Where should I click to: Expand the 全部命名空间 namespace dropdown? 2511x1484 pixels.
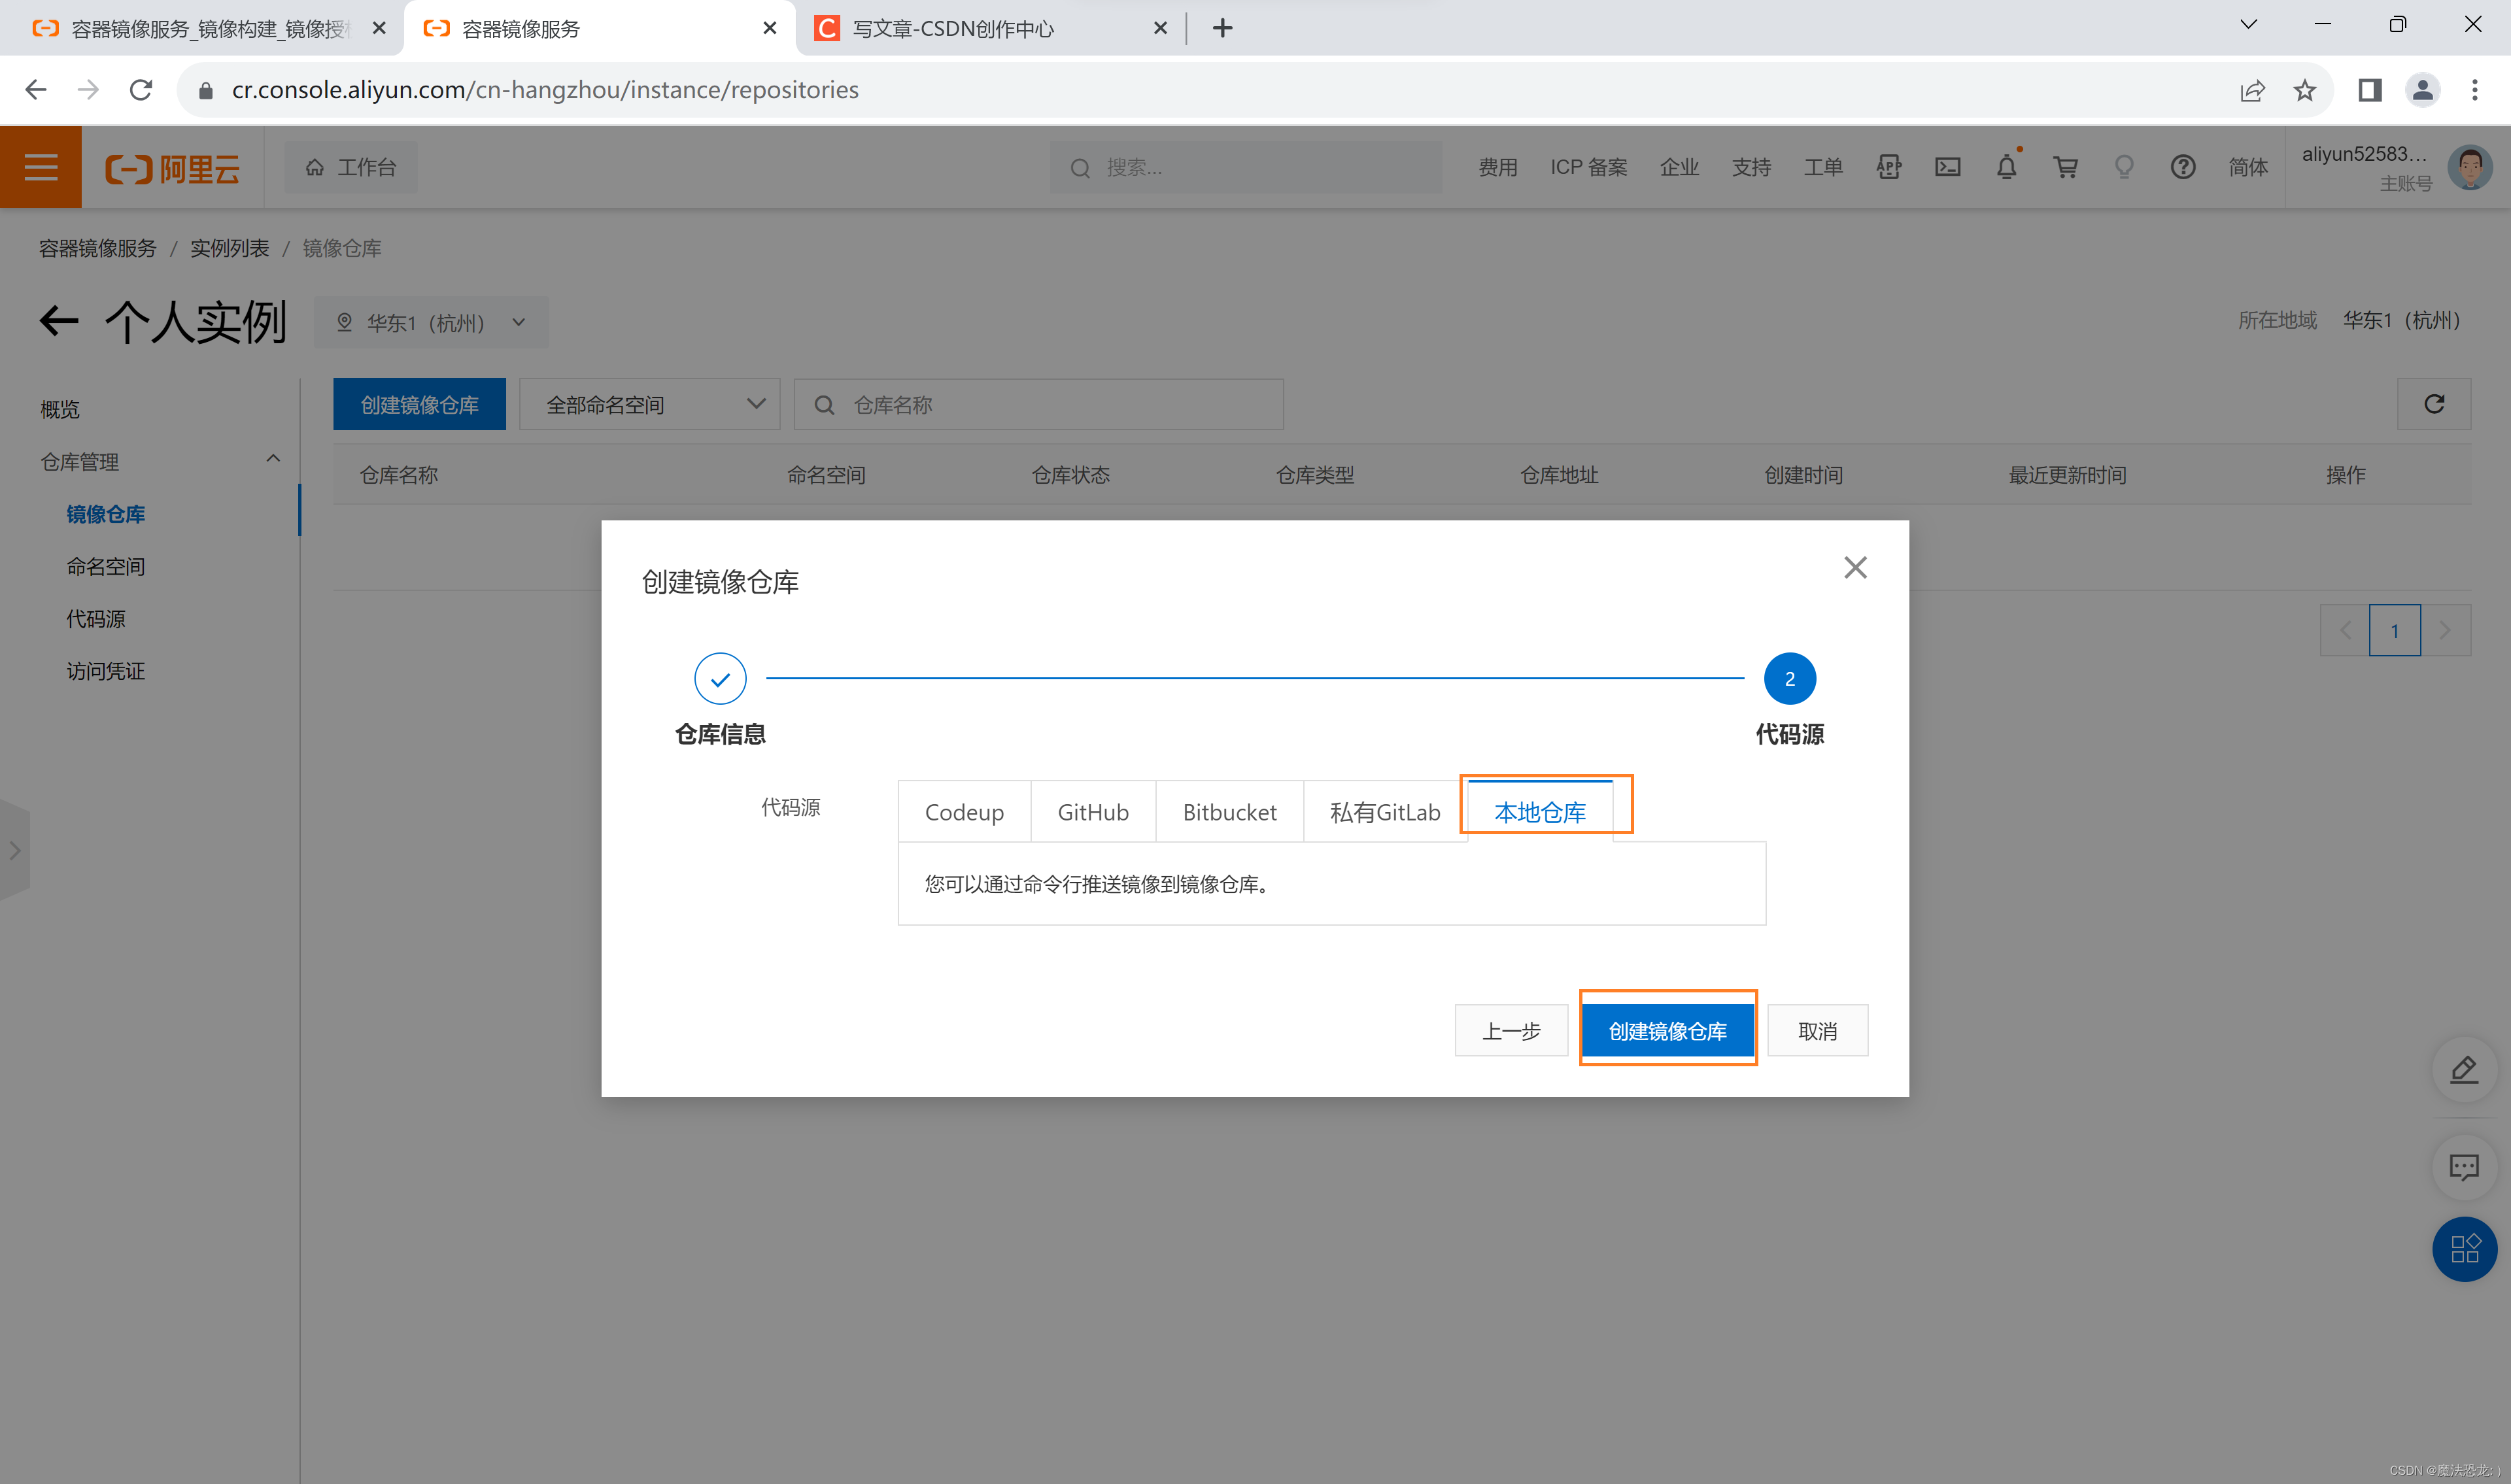649,404
